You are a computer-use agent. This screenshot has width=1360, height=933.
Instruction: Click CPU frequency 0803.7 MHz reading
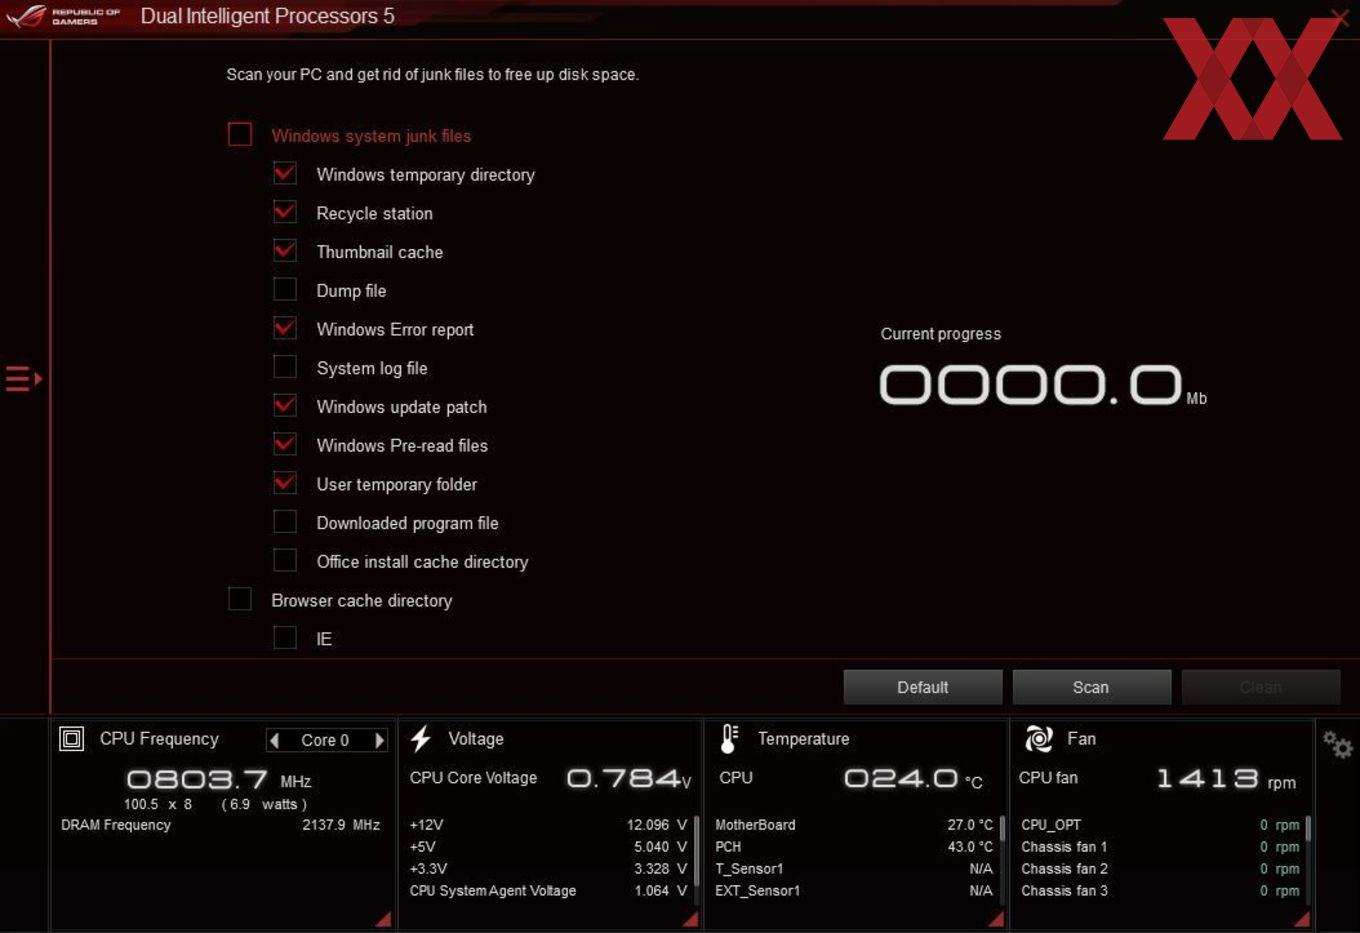[x=219, y=779]
